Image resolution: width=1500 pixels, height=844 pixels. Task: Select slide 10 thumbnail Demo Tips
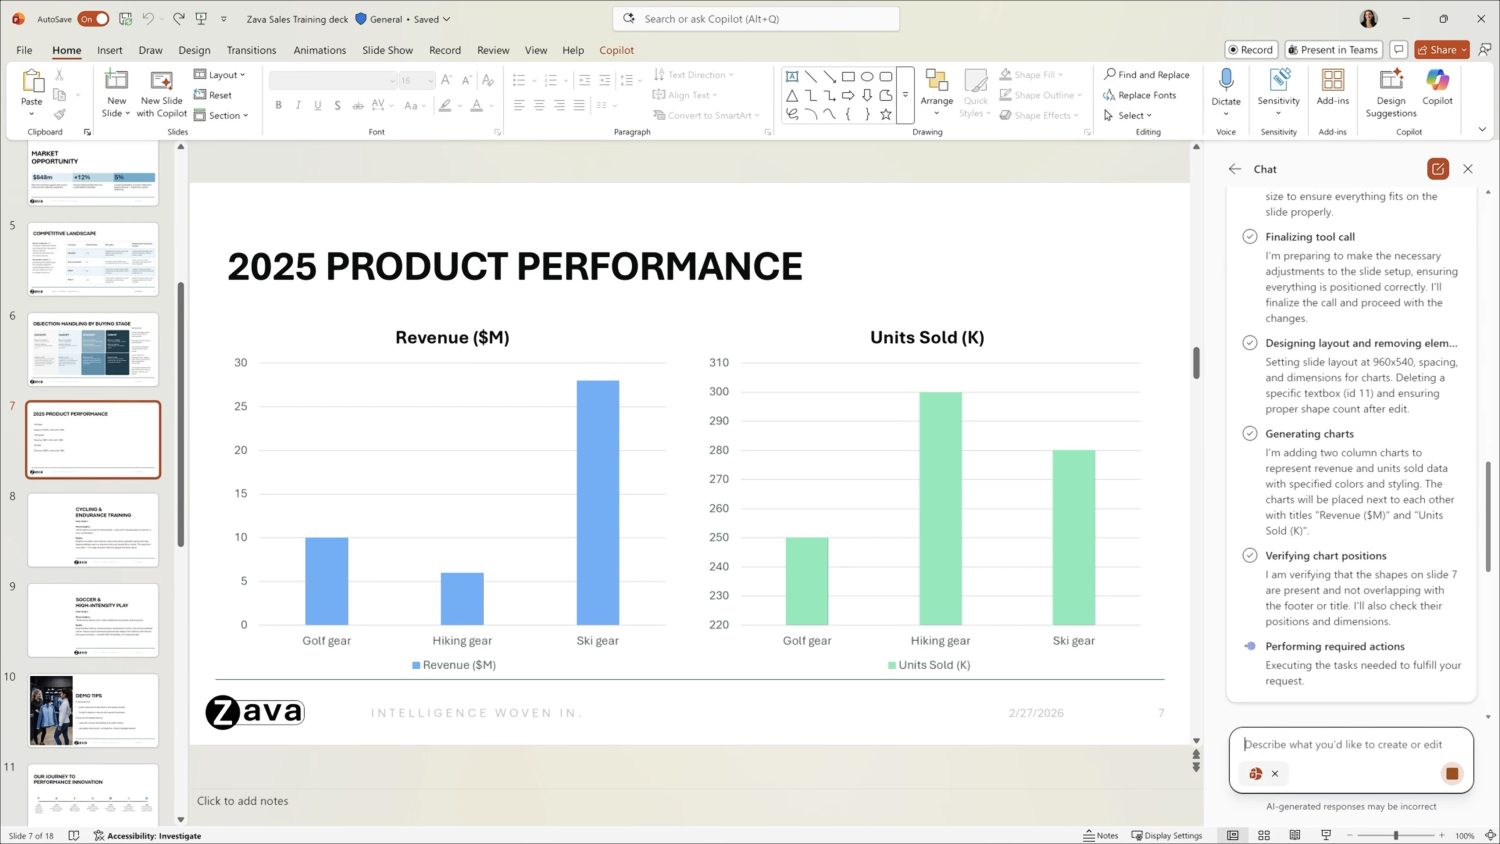[x=93, y=710]
